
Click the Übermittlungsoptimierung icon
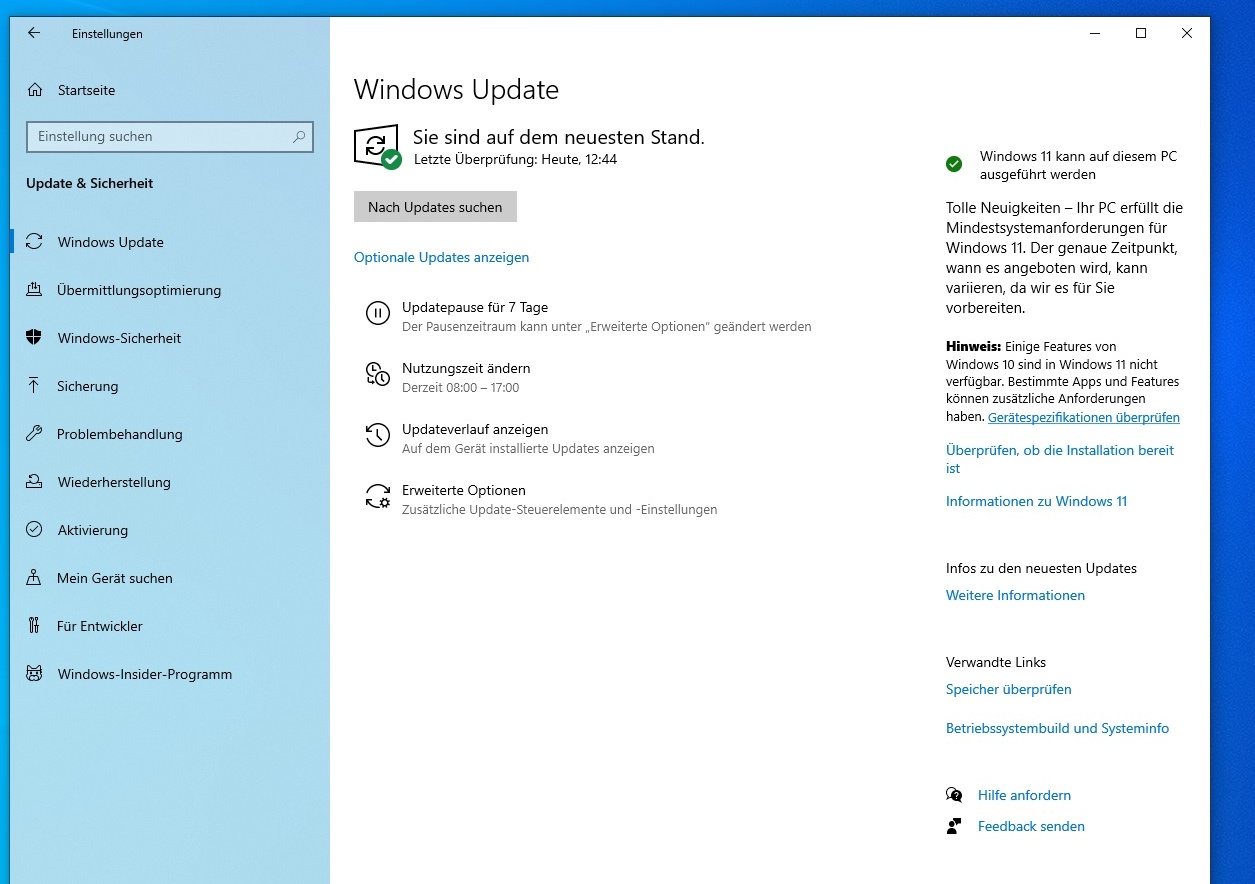34,290
